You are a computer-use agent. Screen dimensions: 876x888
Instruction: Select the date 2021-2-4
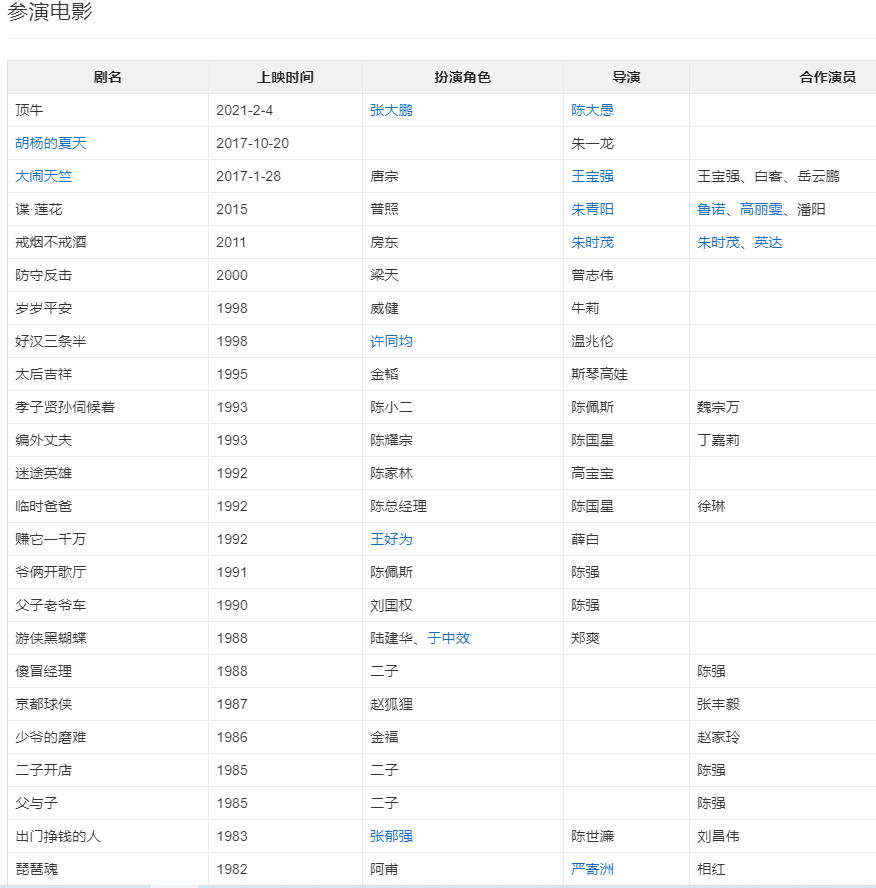[245, 110]
